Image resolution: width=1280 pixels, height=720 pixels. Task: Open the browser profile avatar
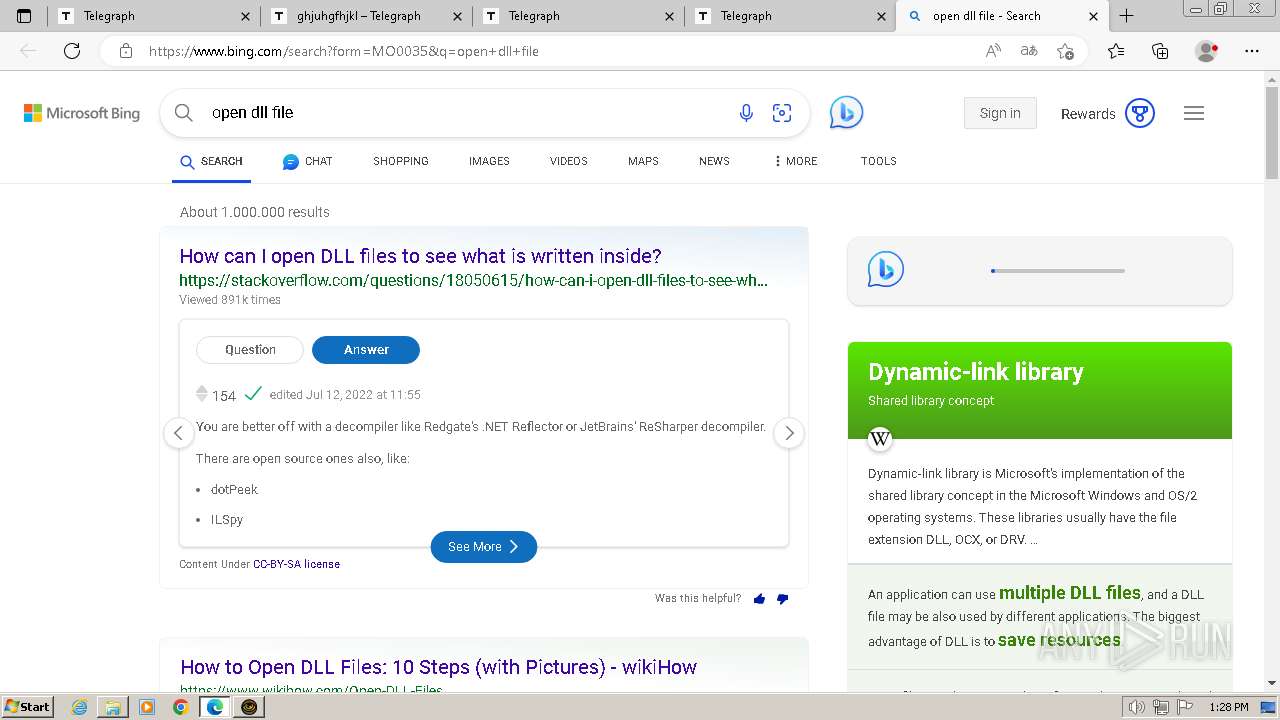tap(1207, 51)
